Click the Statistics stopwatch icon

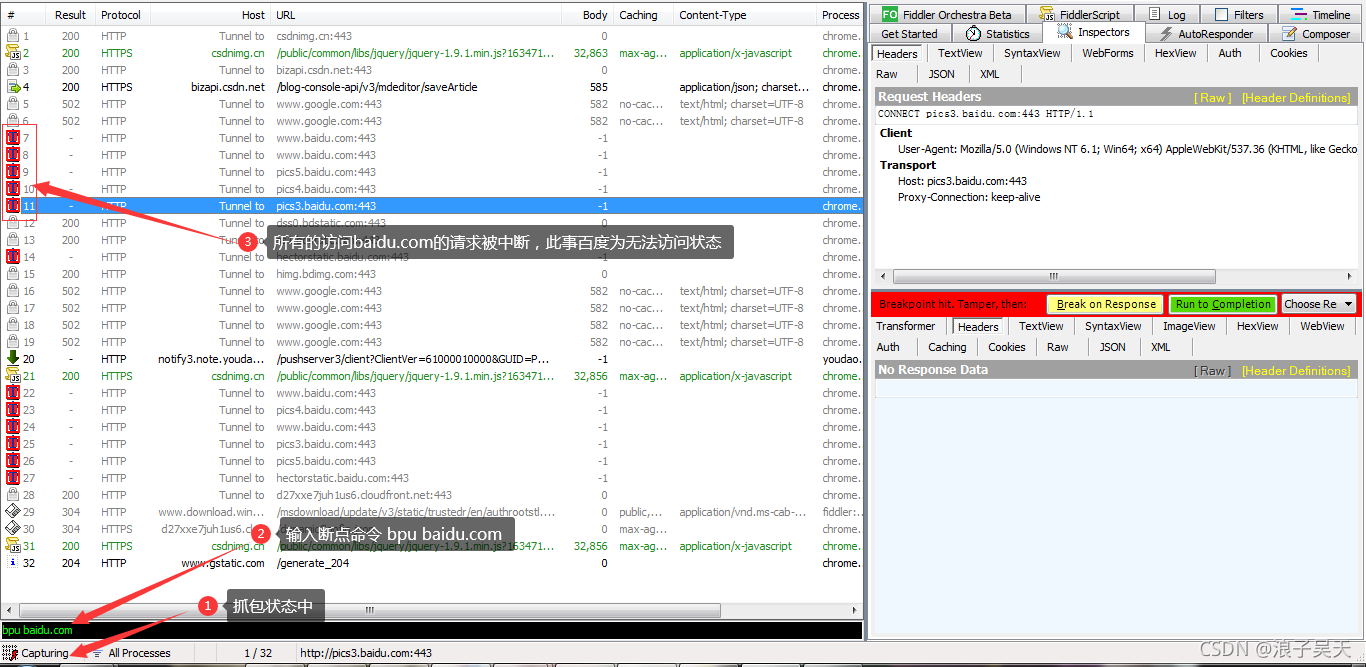973,34
